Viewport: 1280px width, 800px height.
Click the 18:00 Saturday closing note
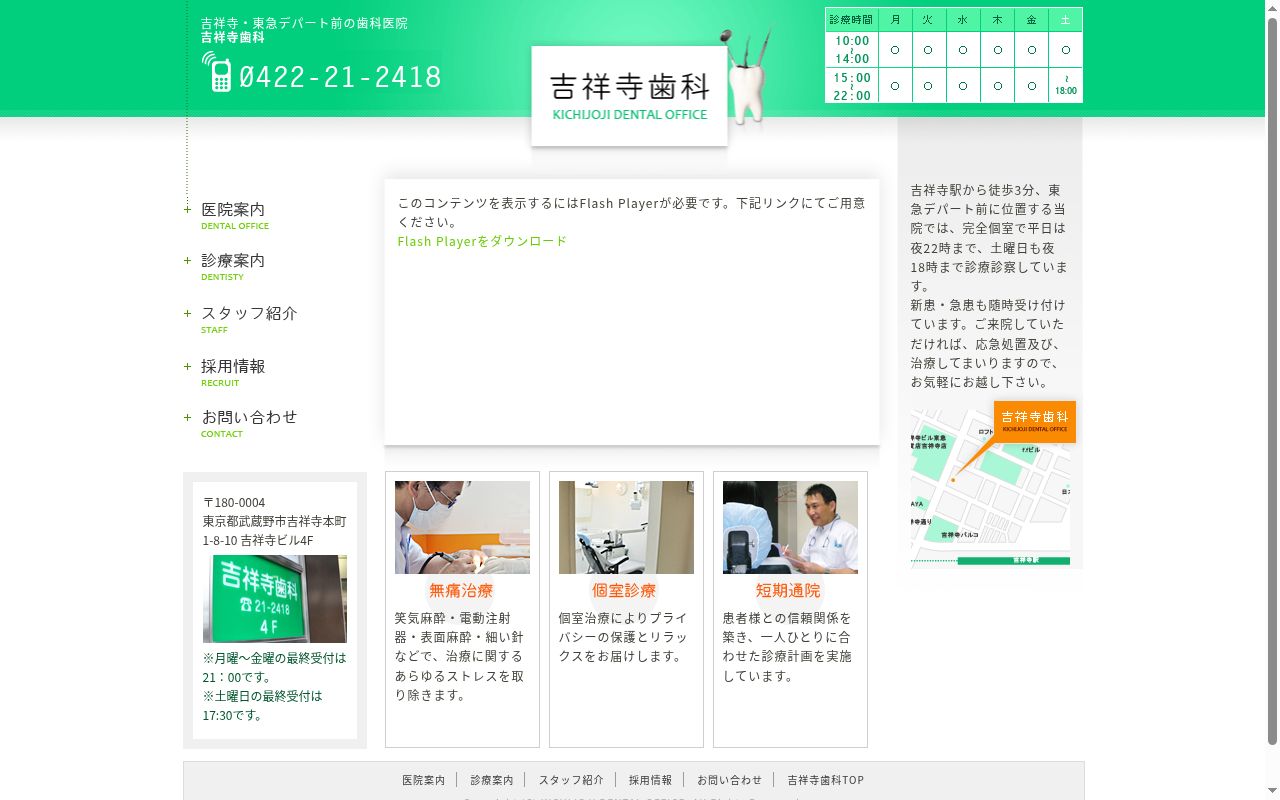1066,85
